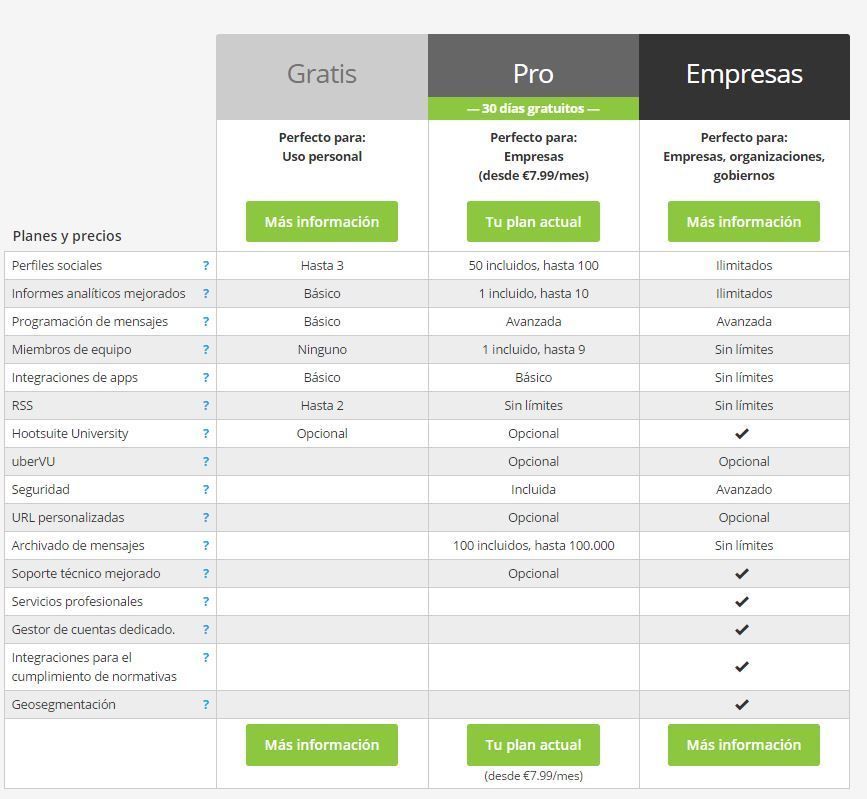Click the Tu plan actual button

[x=533, y=221]
